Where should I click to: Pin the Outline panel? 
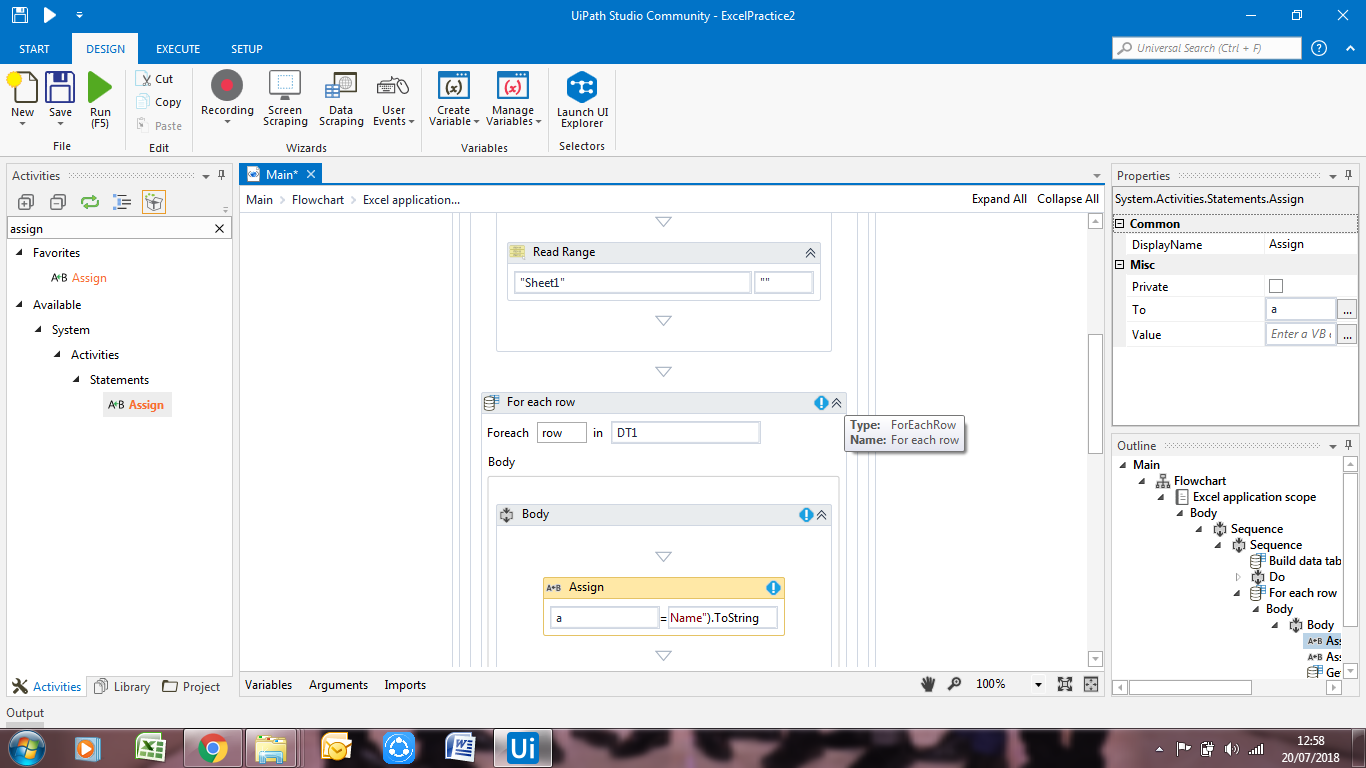tap(1348, 446)
